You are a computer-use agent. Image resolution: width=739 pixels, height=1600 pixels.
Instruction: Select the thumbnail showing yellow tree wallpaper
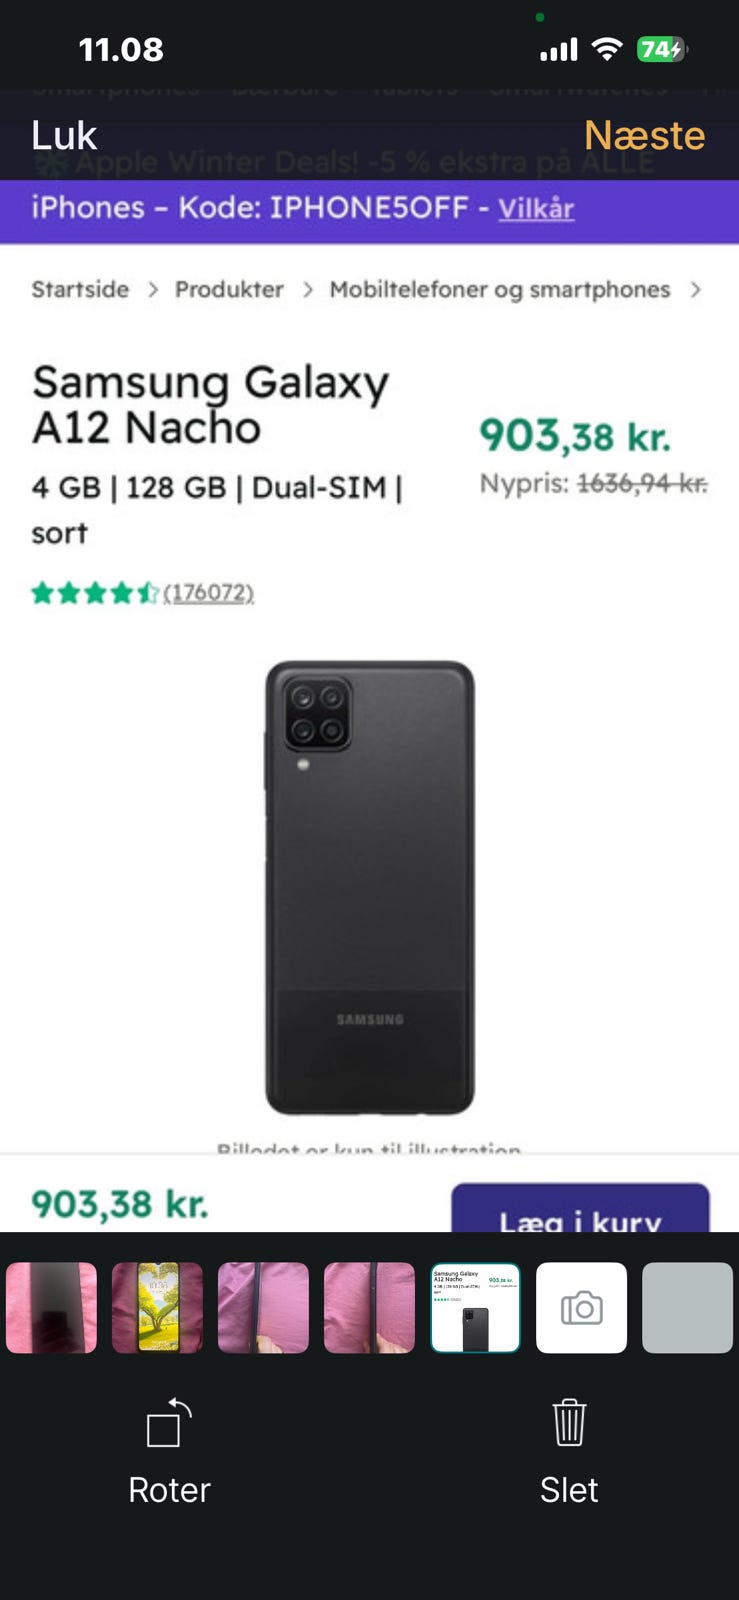157,1308
